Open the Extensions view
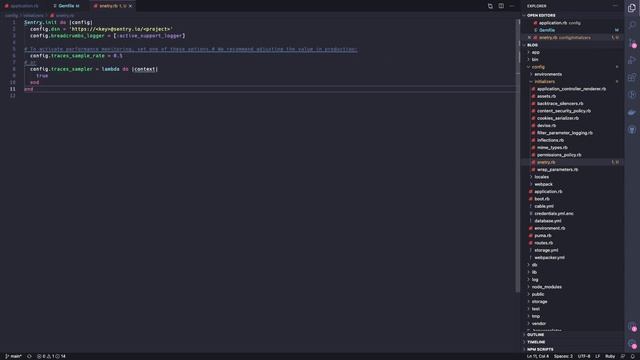This screenshot has height=360, width=640. coord(632,77)
